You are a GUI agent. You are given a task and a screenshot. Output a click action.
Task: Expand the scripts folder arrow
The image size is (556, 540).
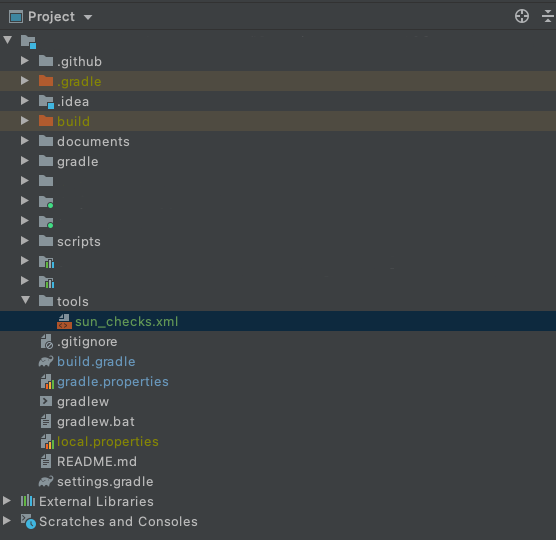24,241
